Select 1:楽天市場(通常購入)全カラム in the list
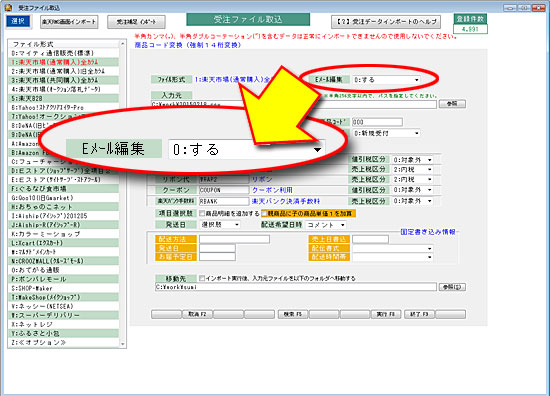Screen dimensions: 550x396 click(x=63, y=62)
